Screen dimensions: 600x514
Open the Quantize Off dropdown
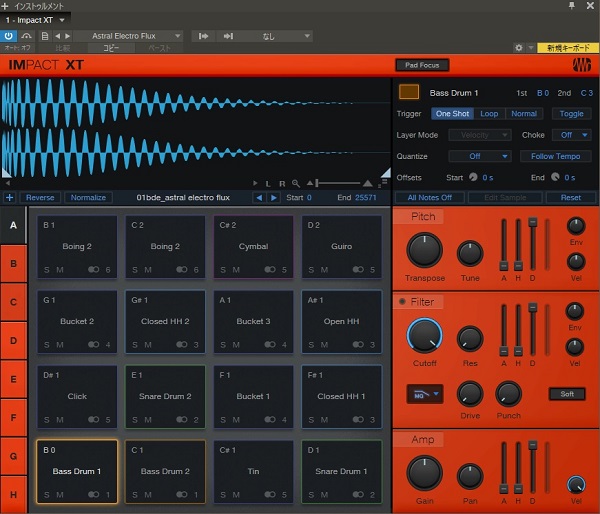click(480, 156)
